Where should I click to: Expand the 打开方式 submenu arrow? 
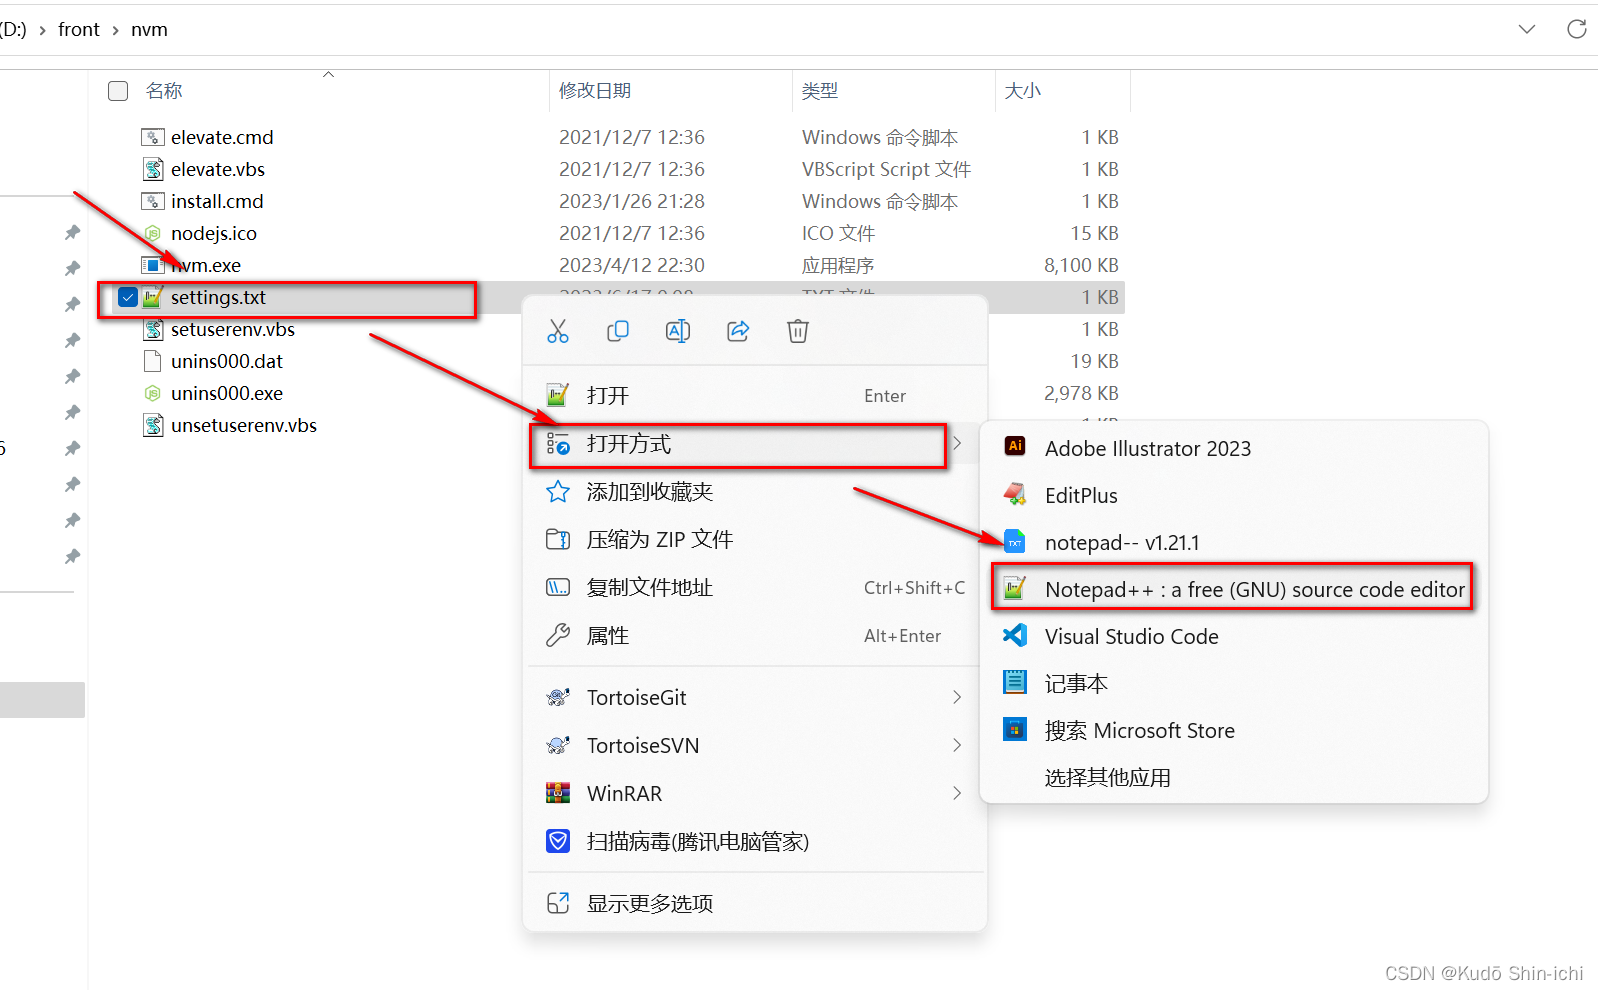pos(957,443)
